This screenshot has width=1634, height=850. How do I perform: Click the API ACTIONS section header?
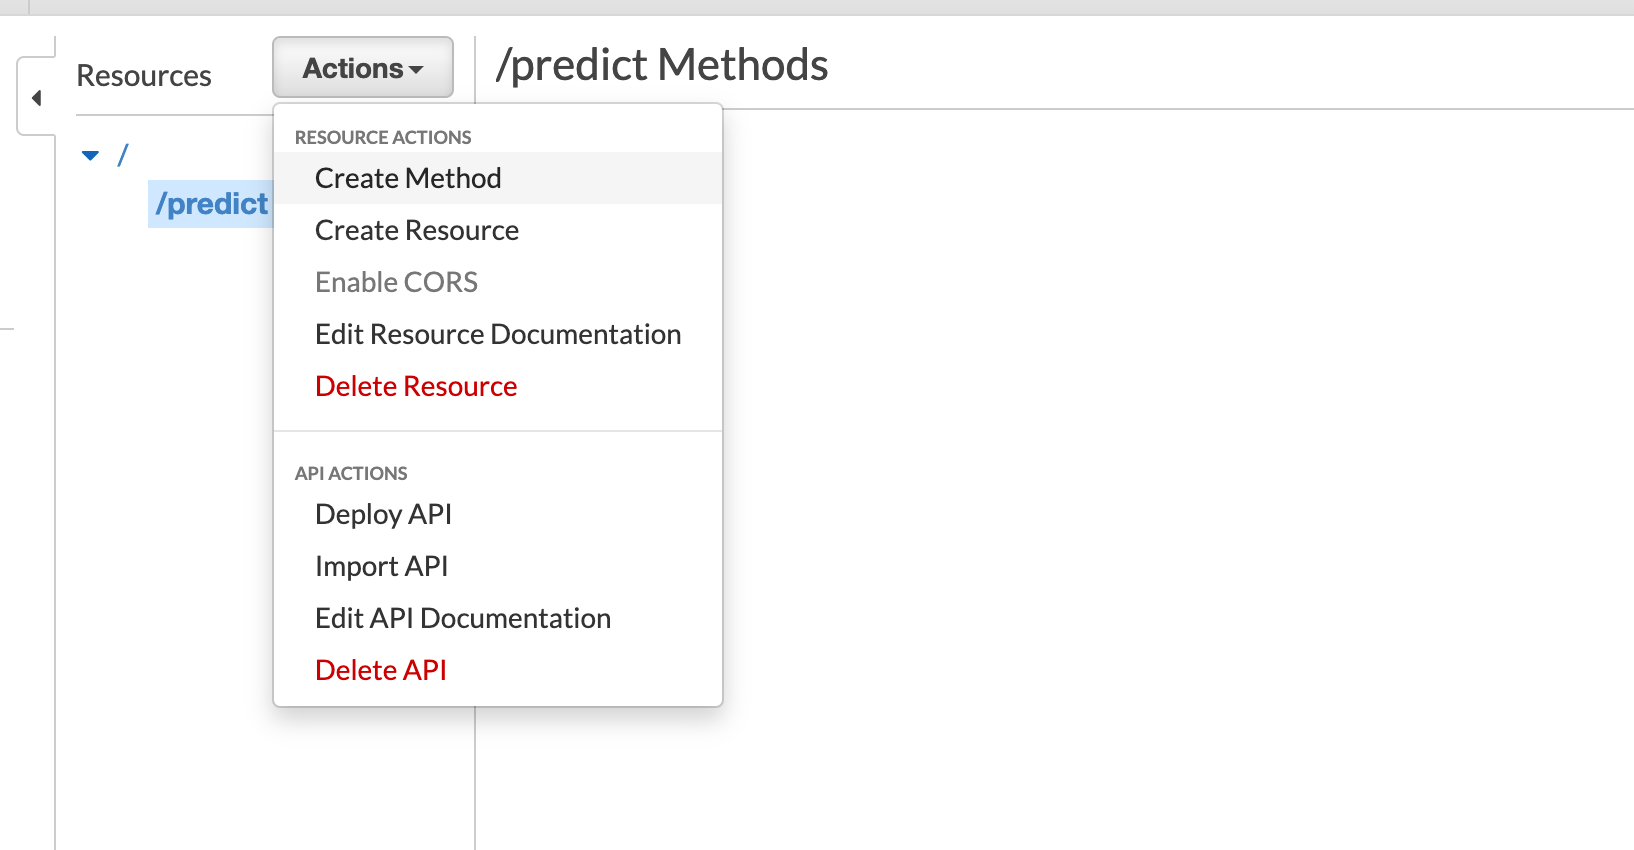[x=351, y=473]
